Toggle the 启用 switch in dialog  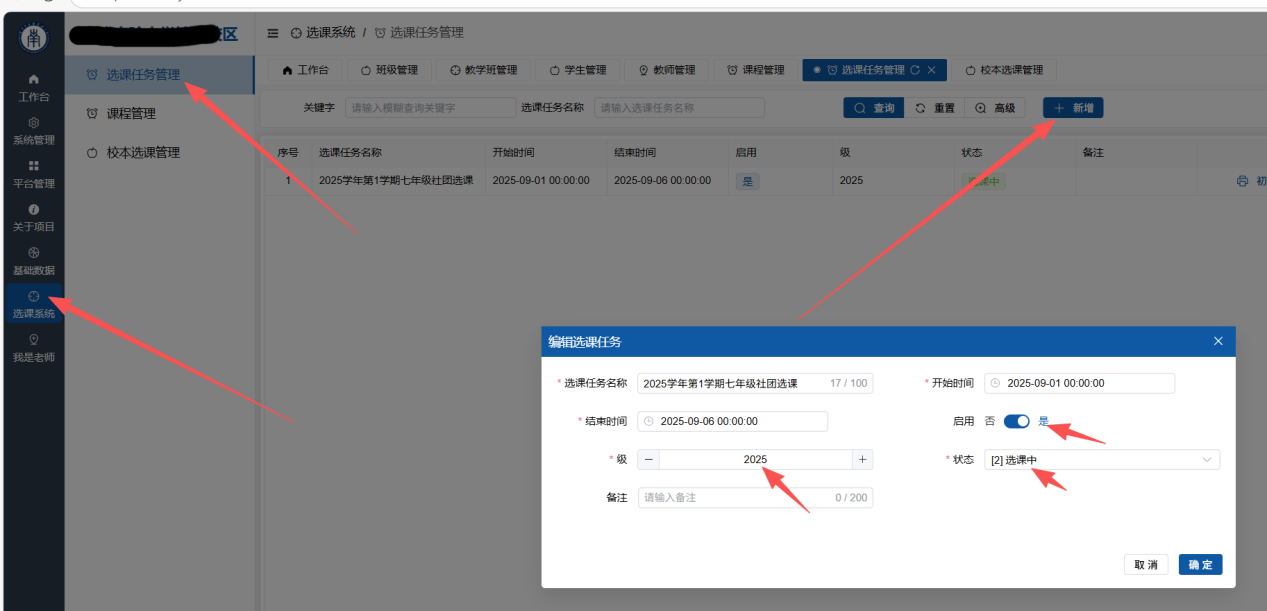[x=1016, y=421]
